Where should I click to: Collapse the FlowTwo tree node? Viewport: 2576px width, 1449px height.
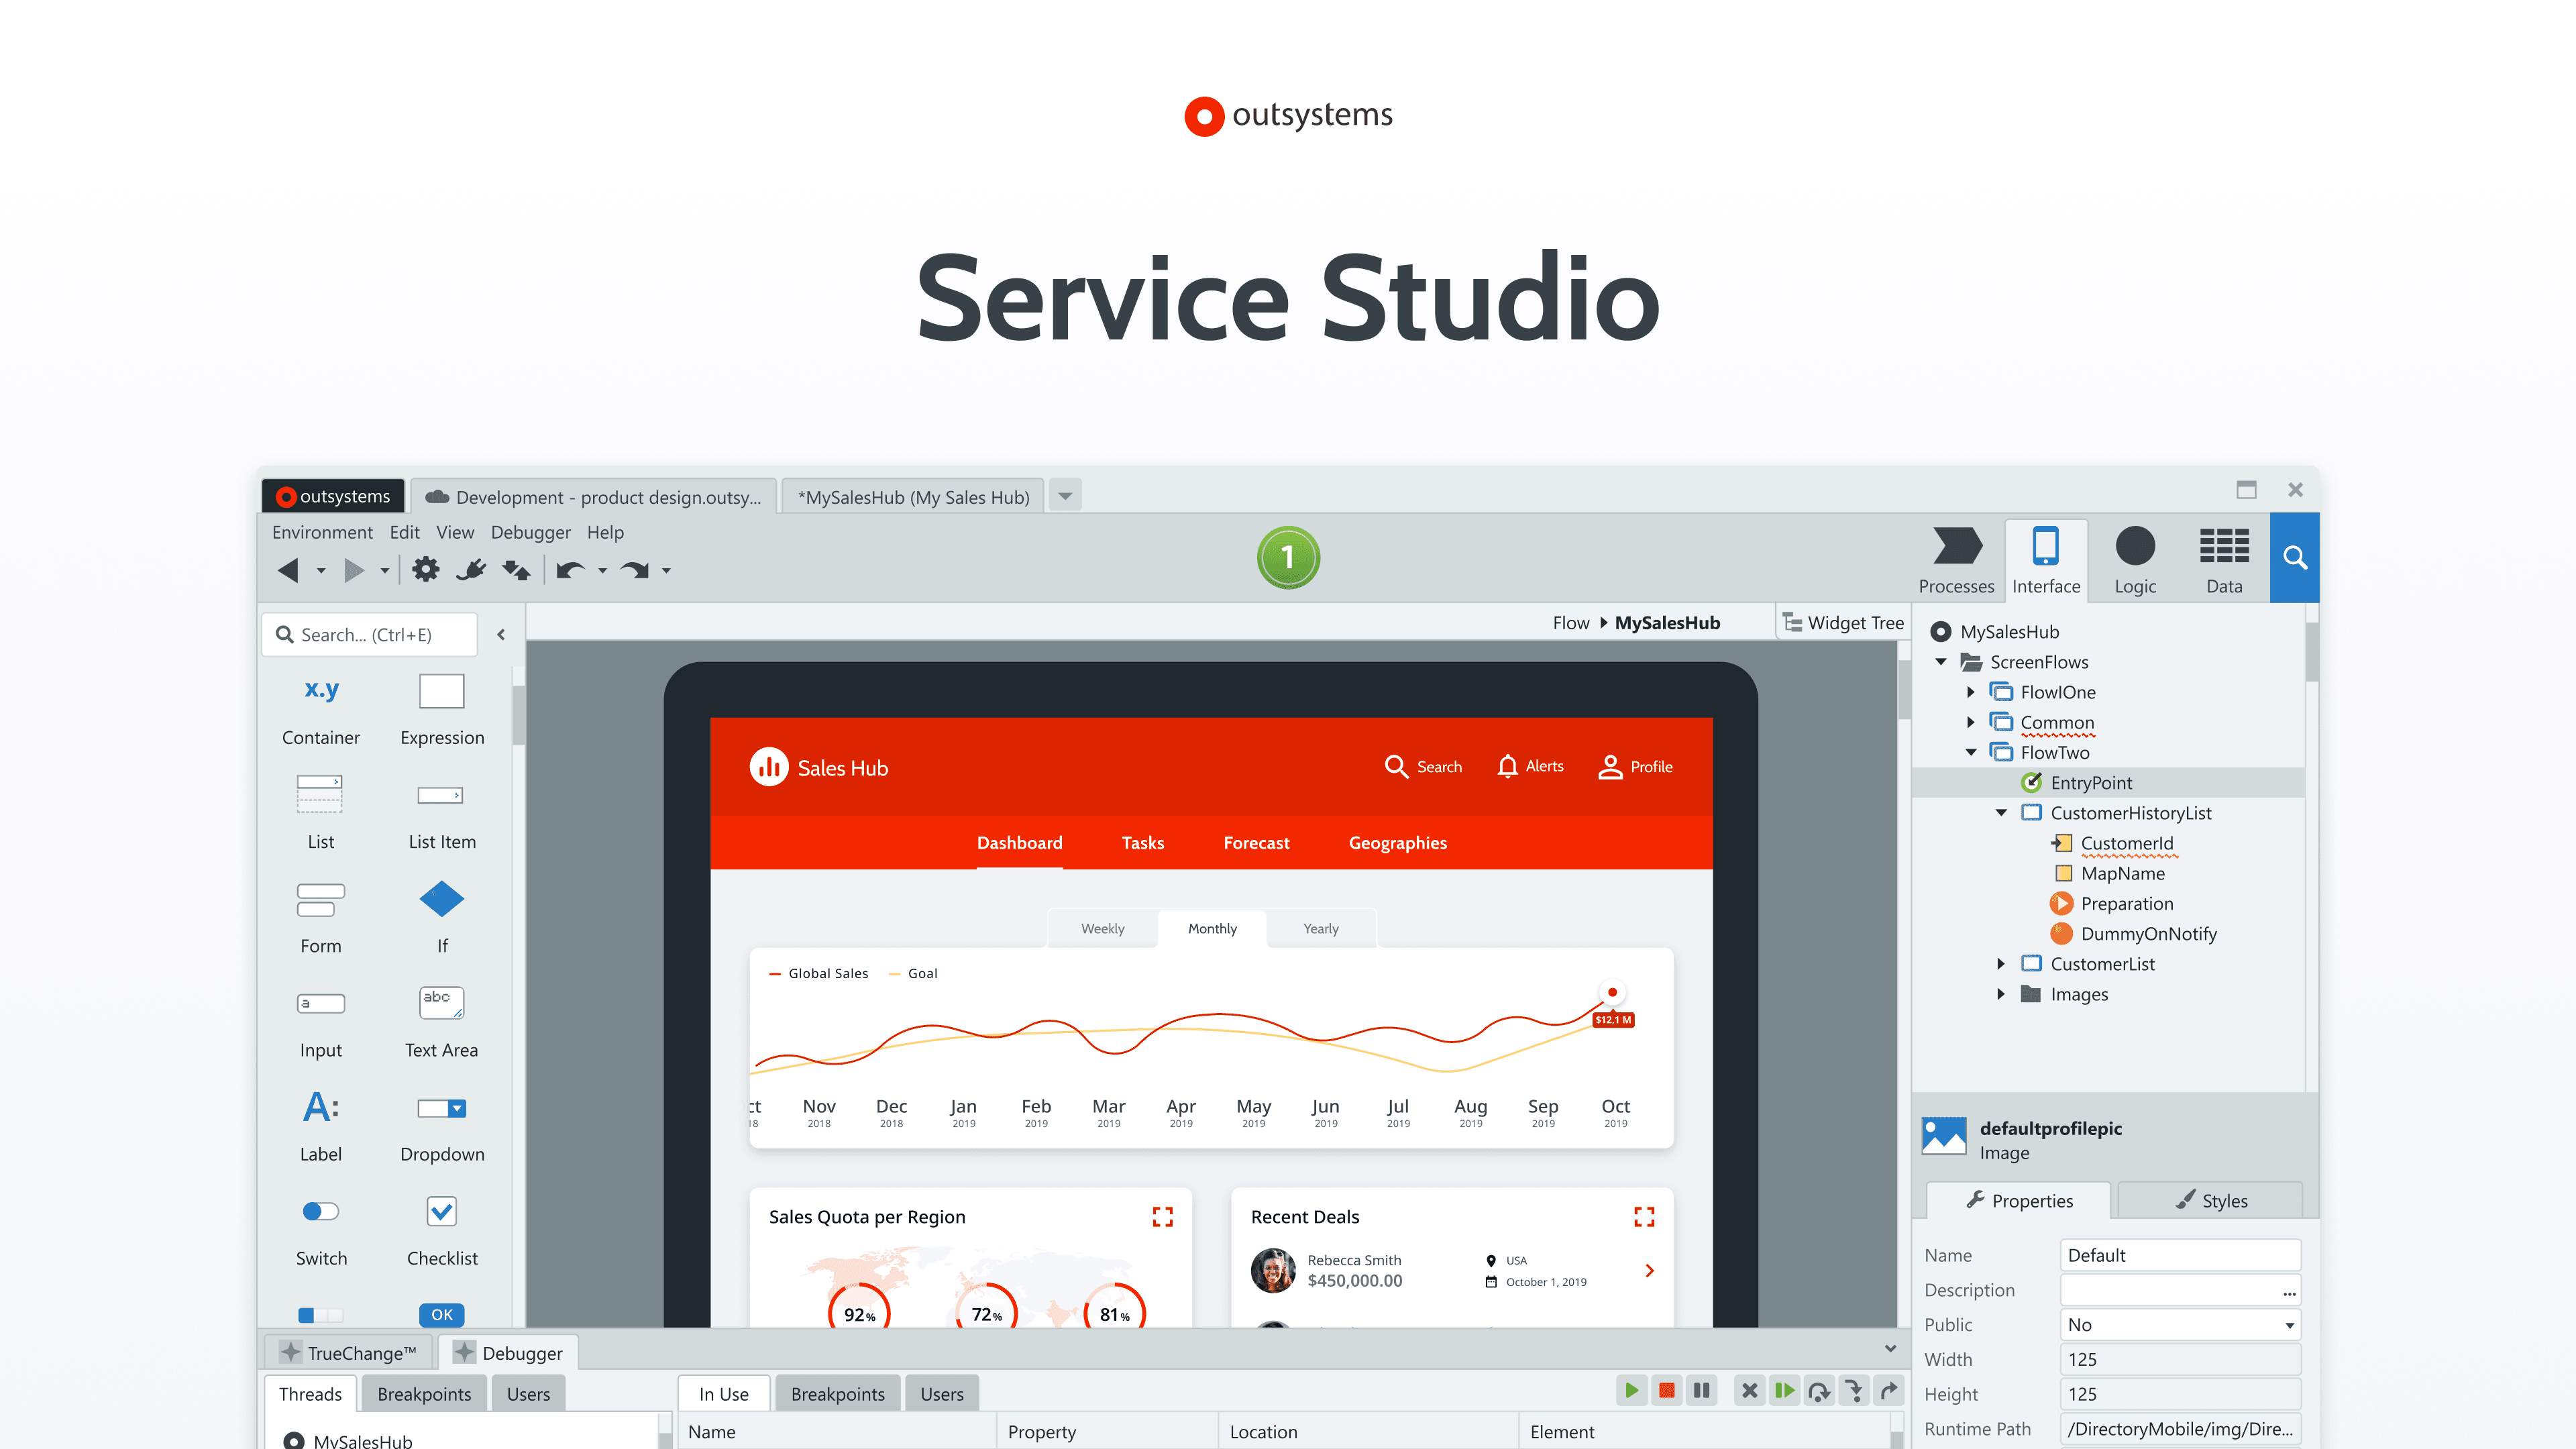click(x=1971, y=752)
